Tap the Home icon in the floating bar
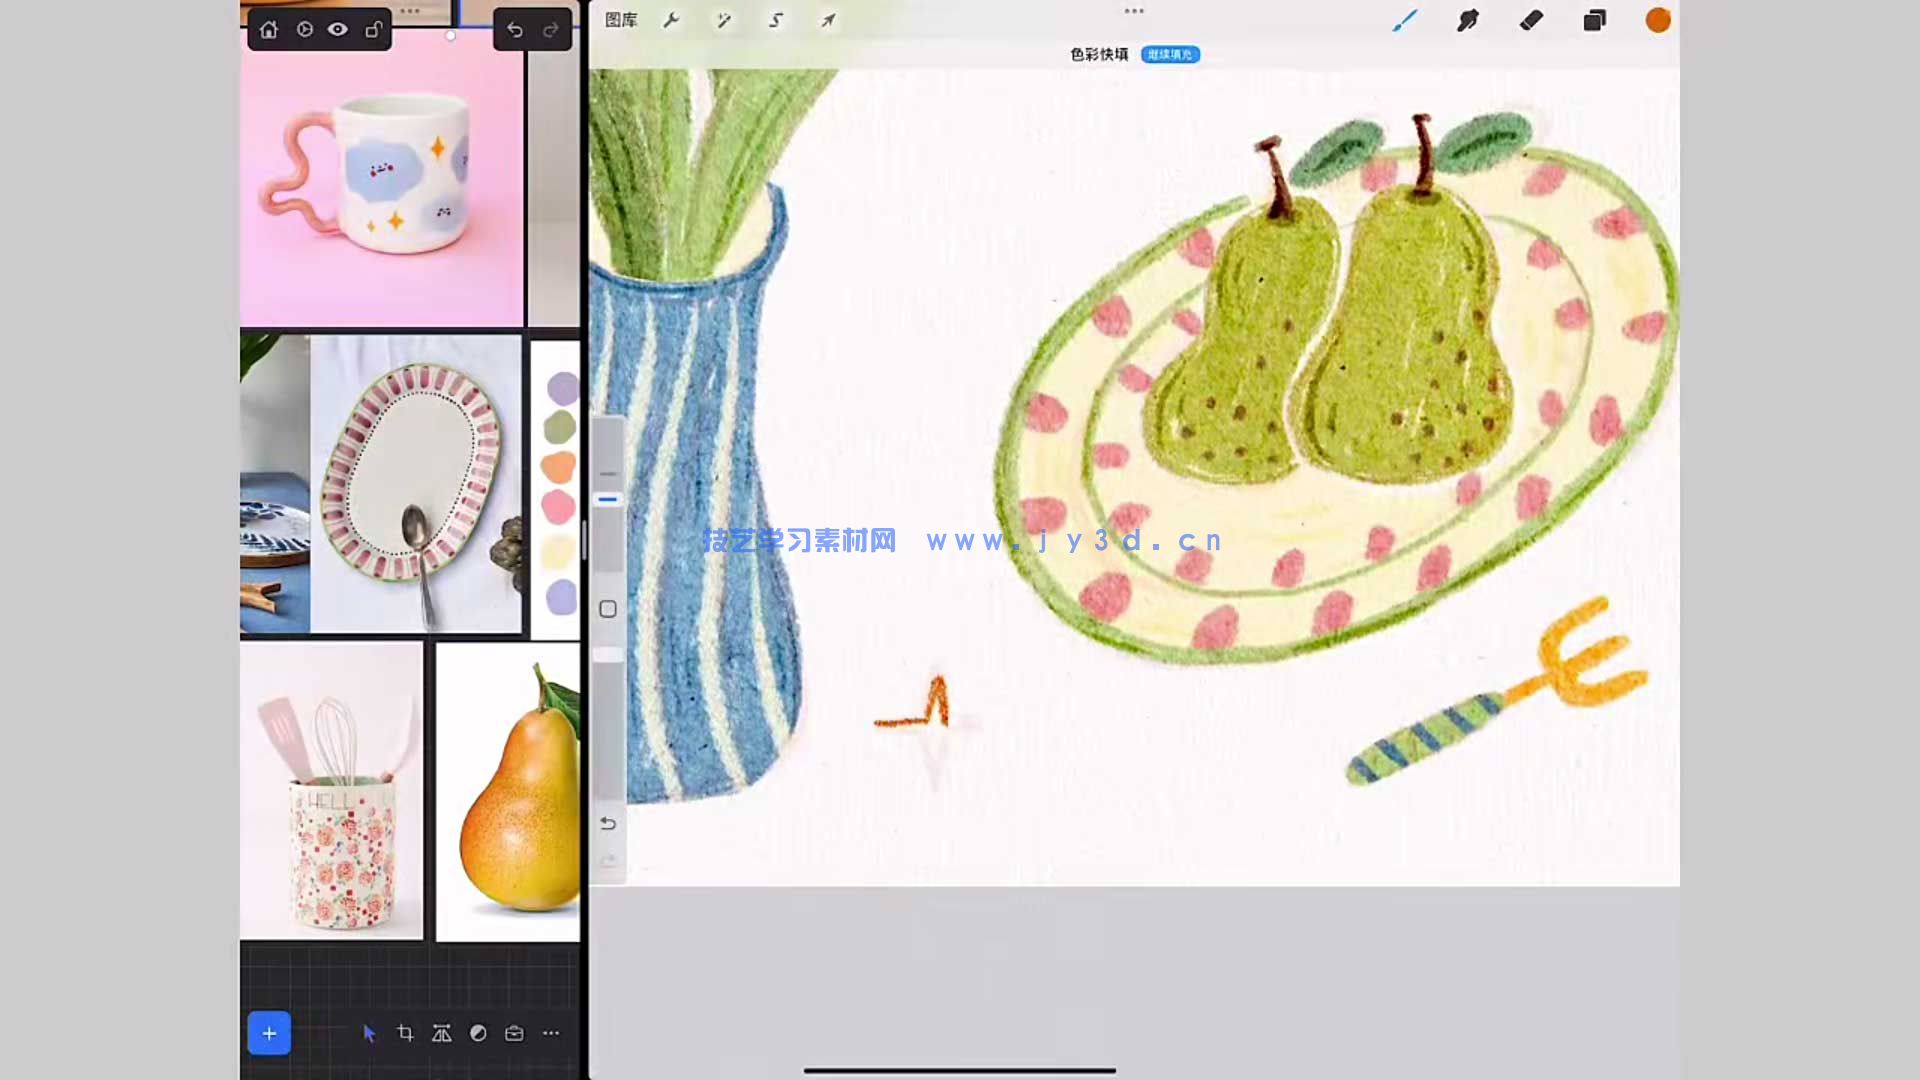This screenshot has width=1920, height=1080. pyautogui.click(x=268, y=29)
